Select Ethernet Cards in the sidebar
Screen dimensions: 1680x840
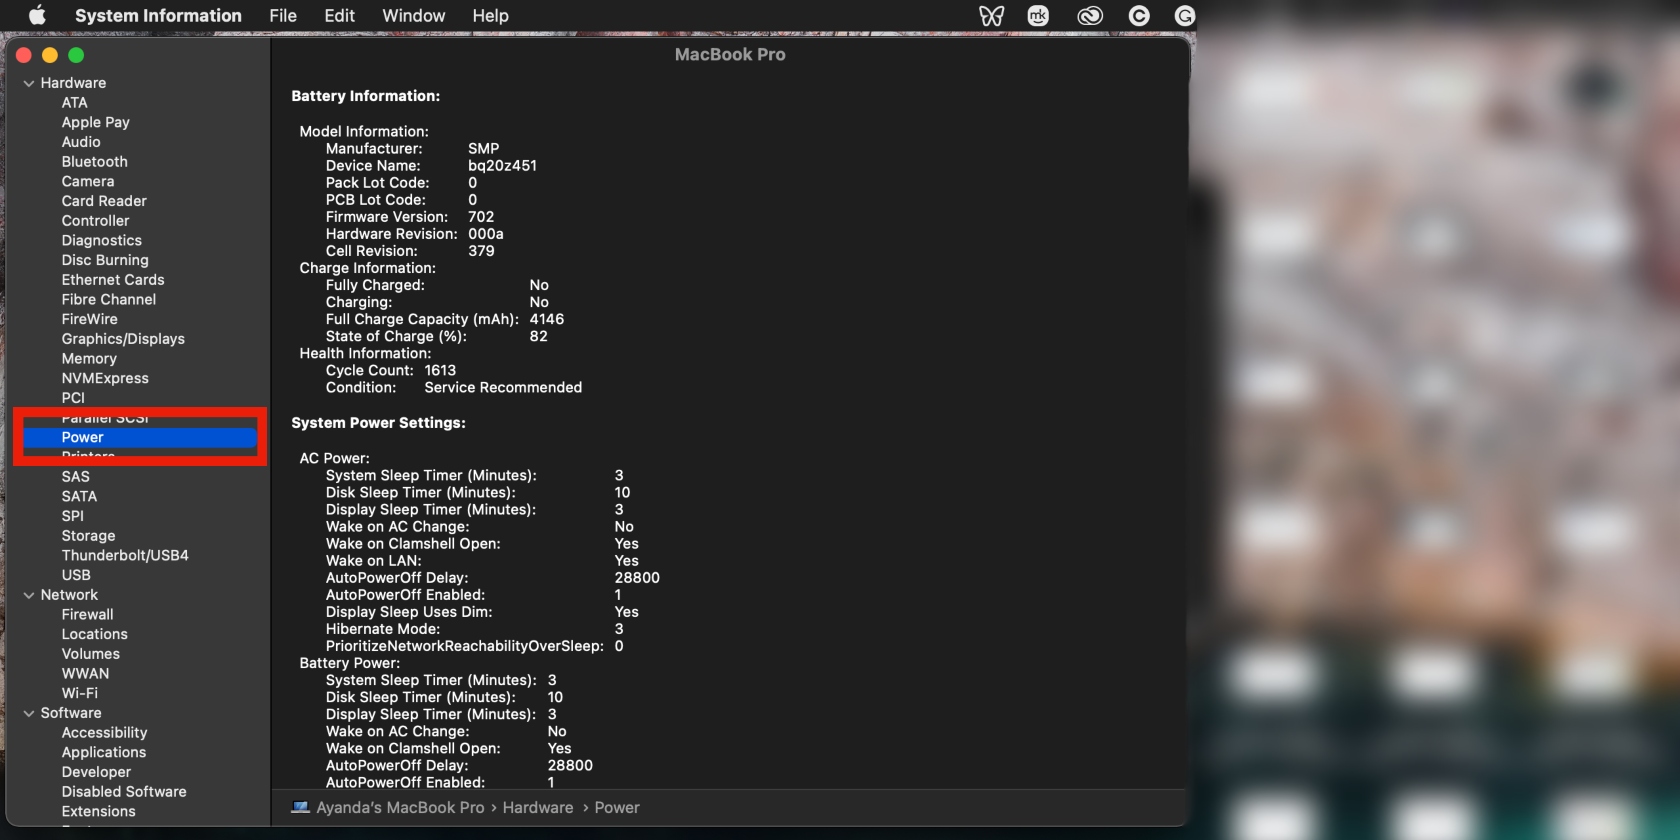(113, 280)
